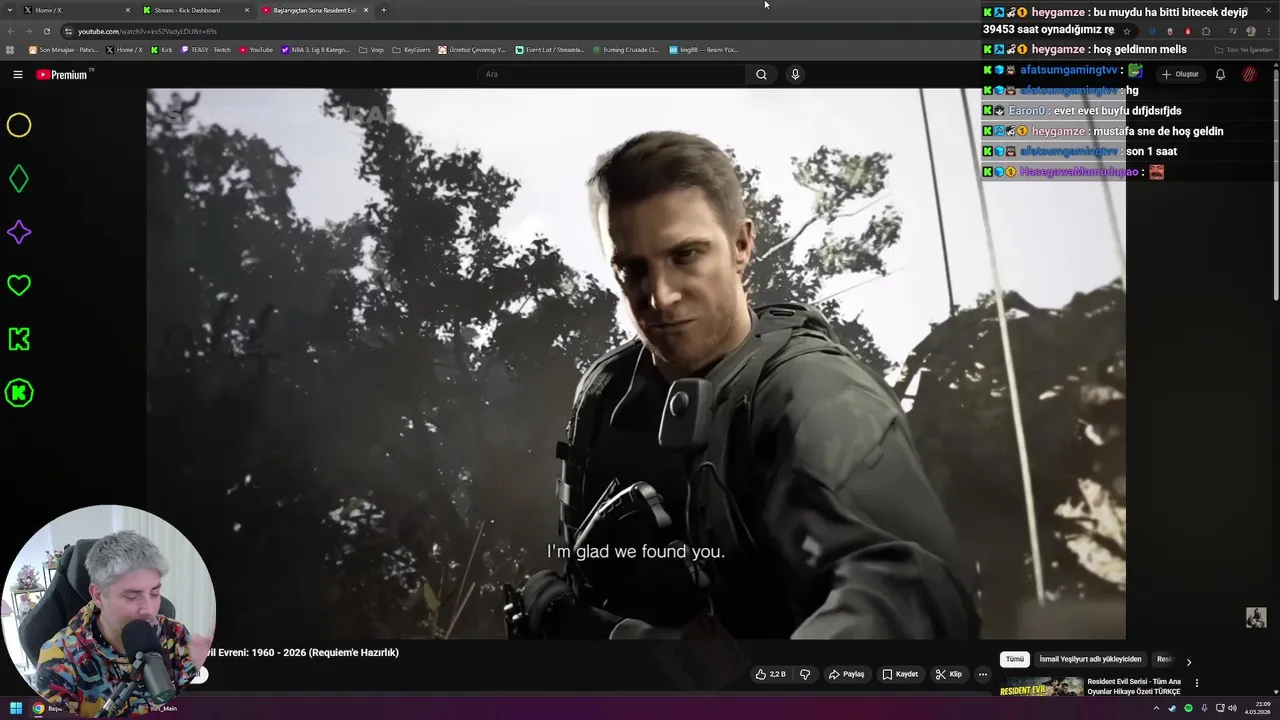Open the browser extensions puzzle icon
This screenshot has width=1280, height=720.
[1206, 31]
